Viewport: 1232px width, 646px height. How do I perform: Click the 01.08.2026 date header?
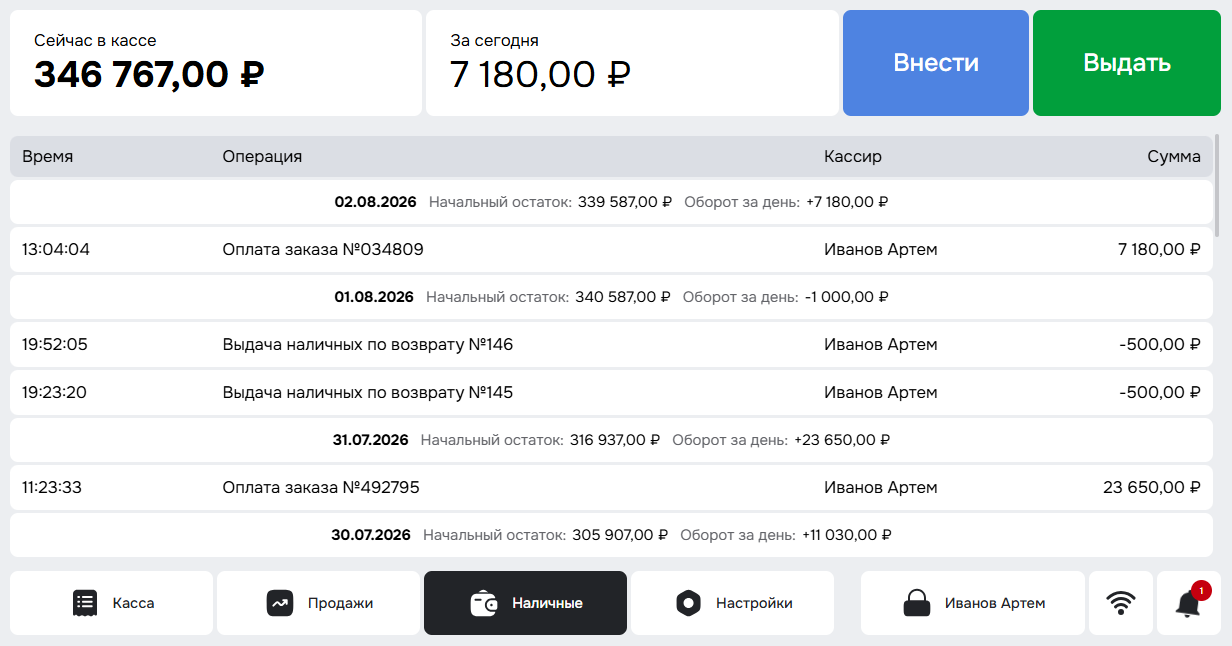(x=611, y=297)
